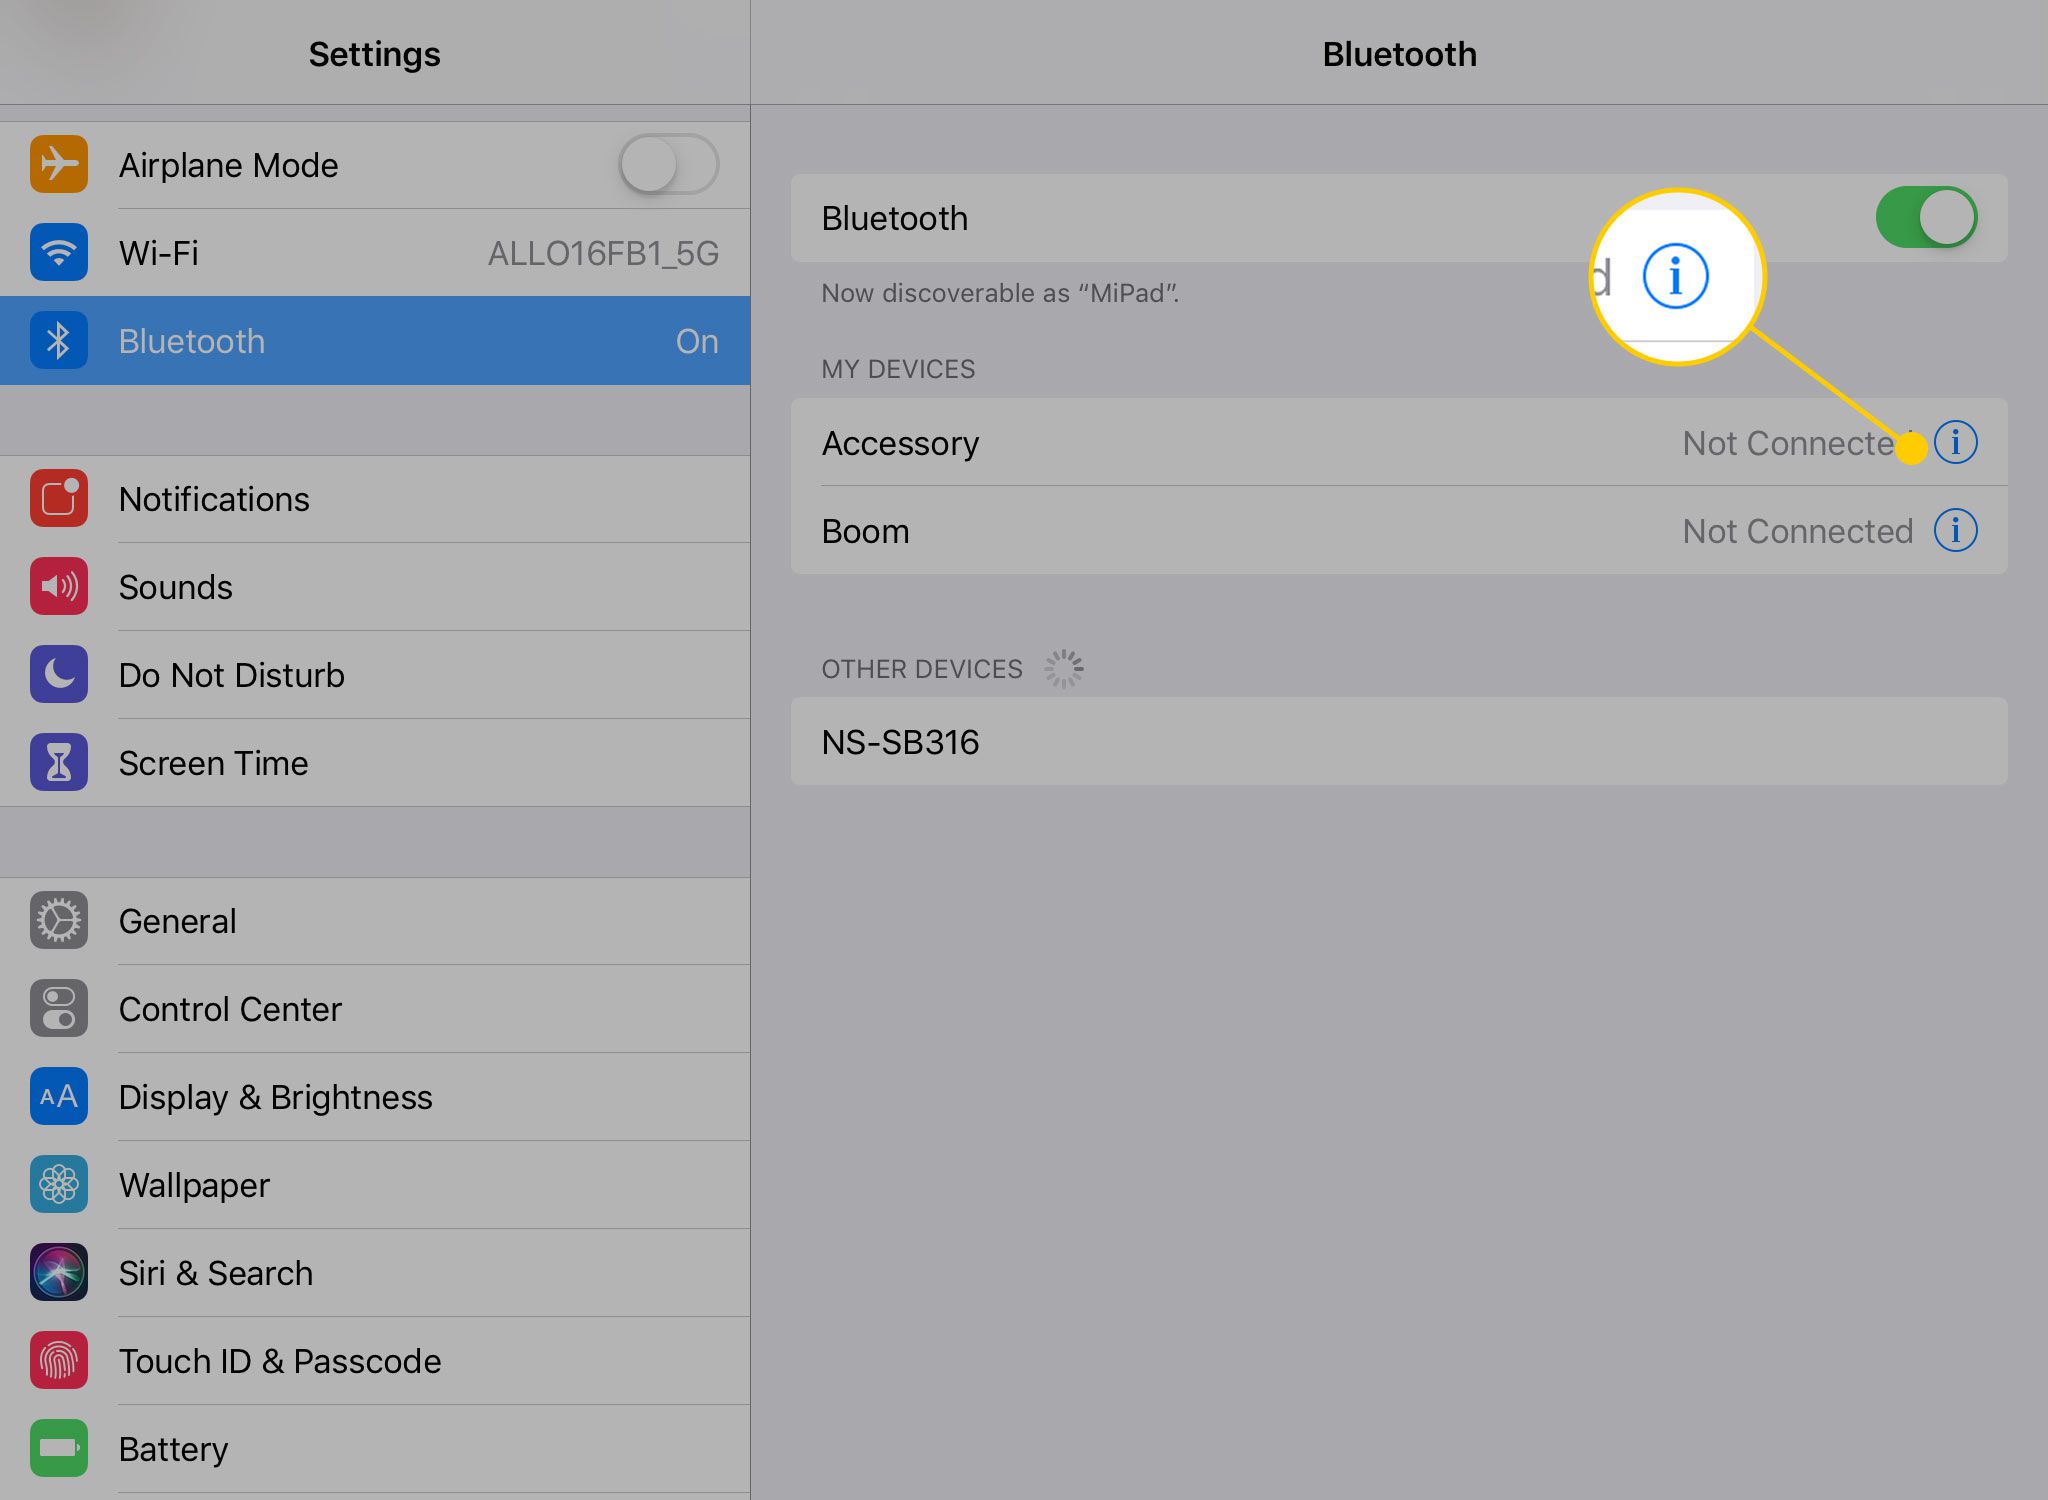Open Airplane Mode settings
Viewport: 2048px width, 1500px height.
[x=374, y=162]
